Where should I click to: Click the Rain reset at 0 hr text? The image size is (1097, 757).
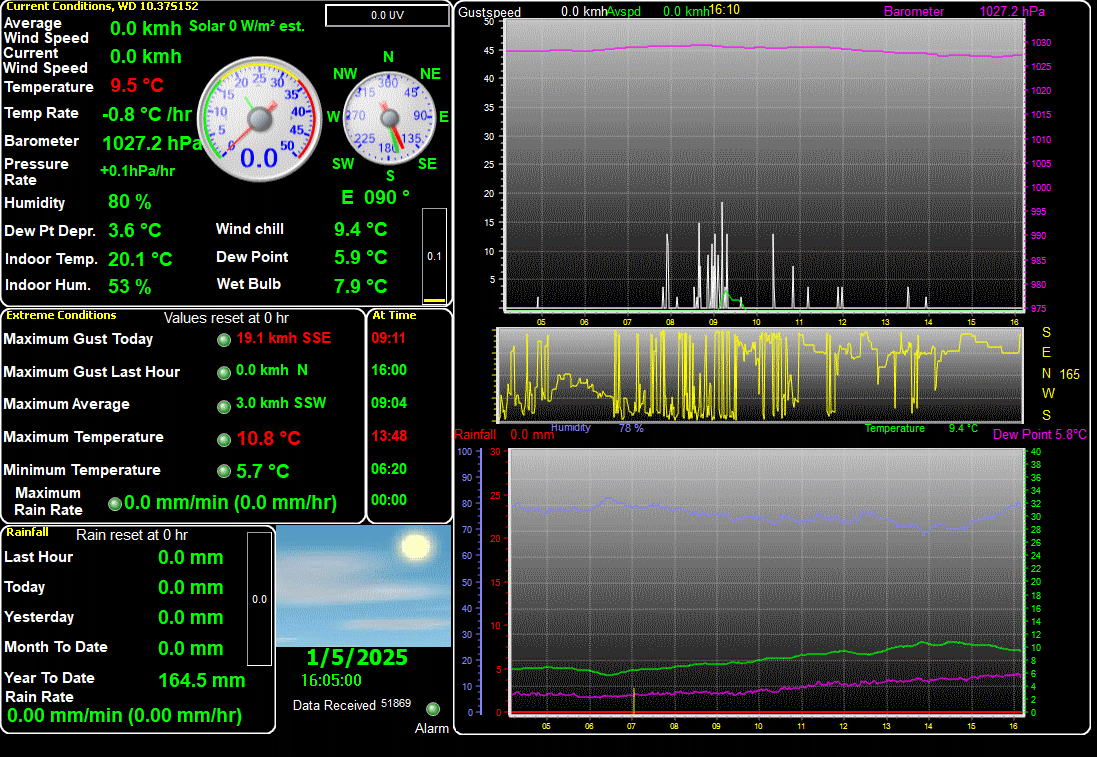click(x=132, y=535)
